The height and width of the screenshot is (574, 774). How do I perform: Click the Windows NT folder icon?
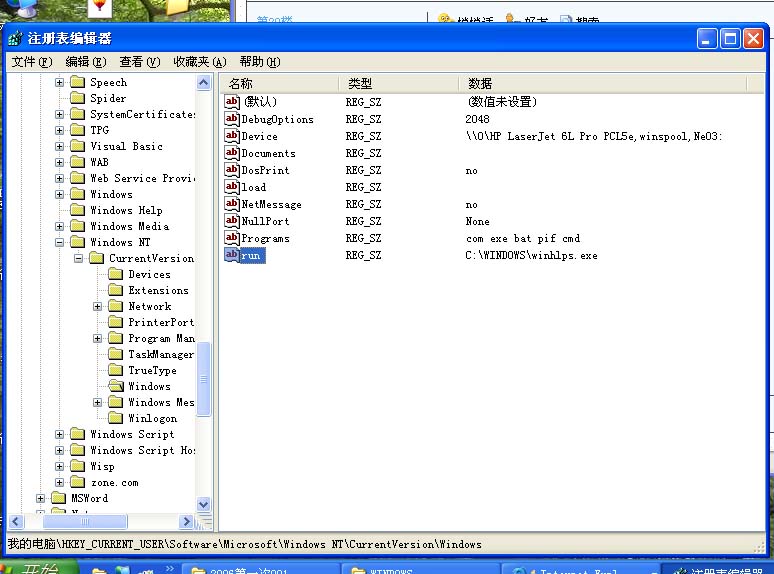click(77, 242)
